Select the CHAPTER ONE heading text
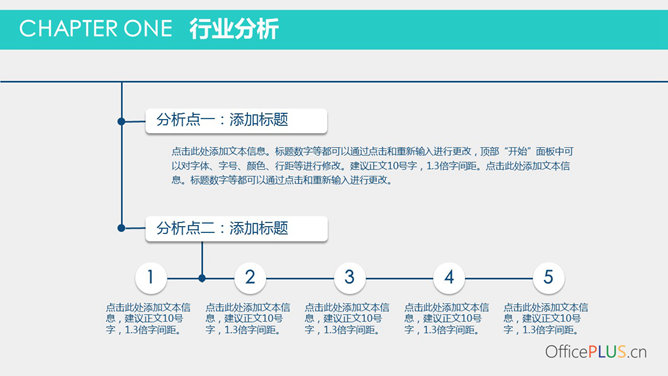 coord(96,29)
